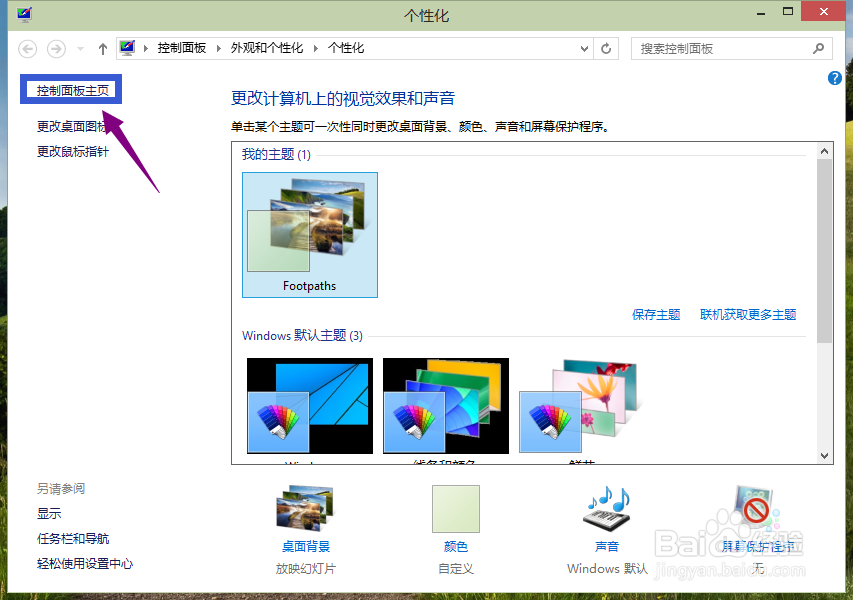Click the theme list scroll up arrow
This screenshot has height=600, width=853.
pos(825,151)
